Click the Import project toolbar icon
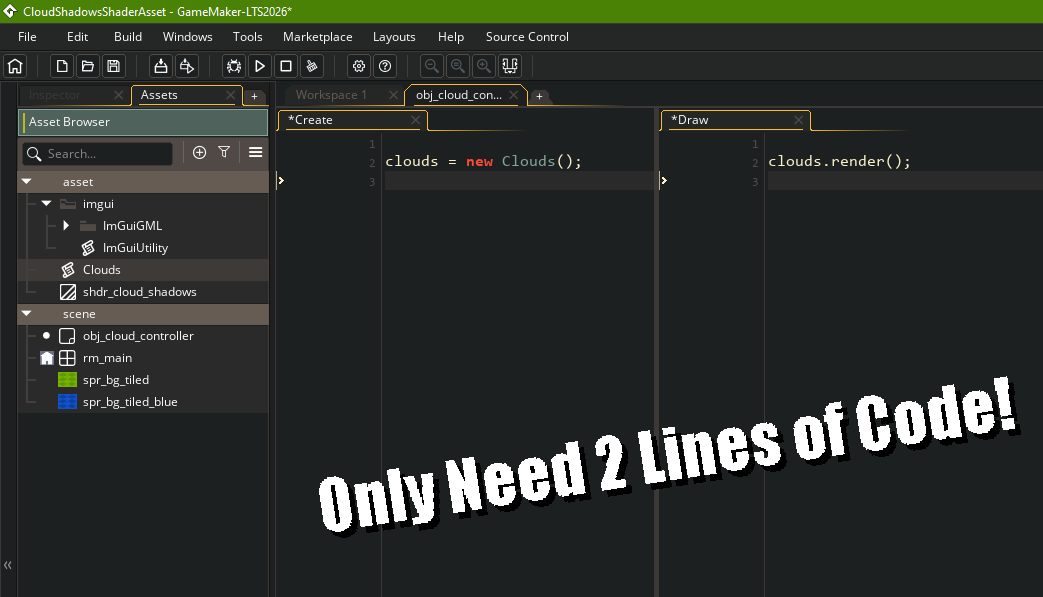 pyautogui.click(x=160, y=66)
